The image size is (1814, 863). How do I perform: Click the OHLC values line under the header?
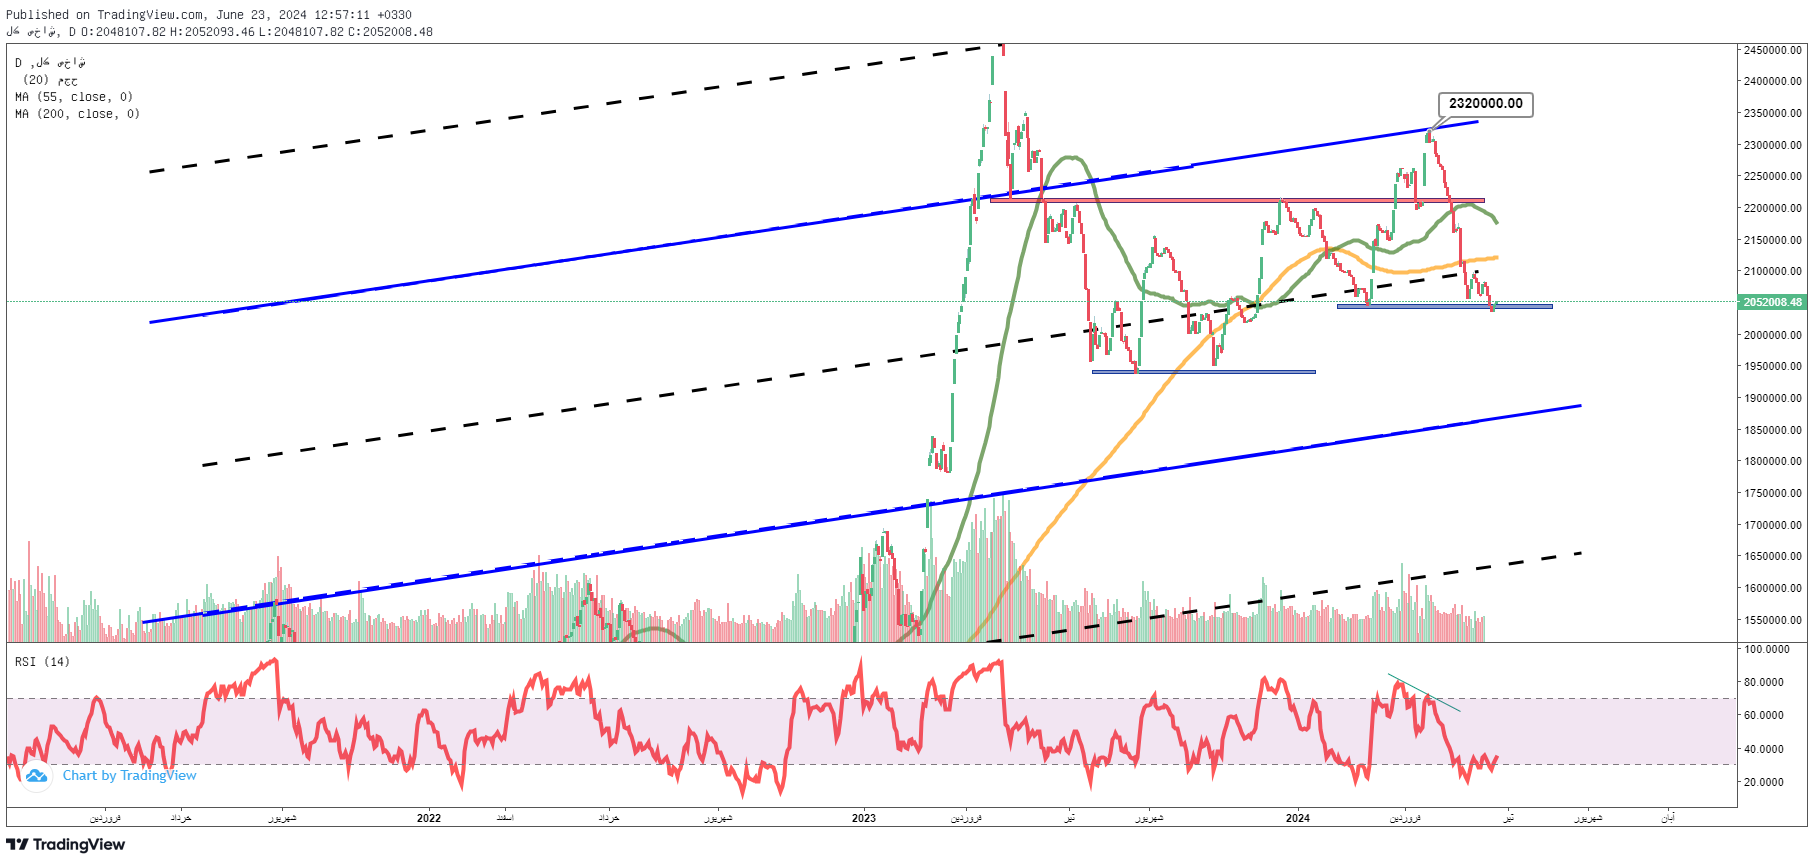tap(219, 32)
